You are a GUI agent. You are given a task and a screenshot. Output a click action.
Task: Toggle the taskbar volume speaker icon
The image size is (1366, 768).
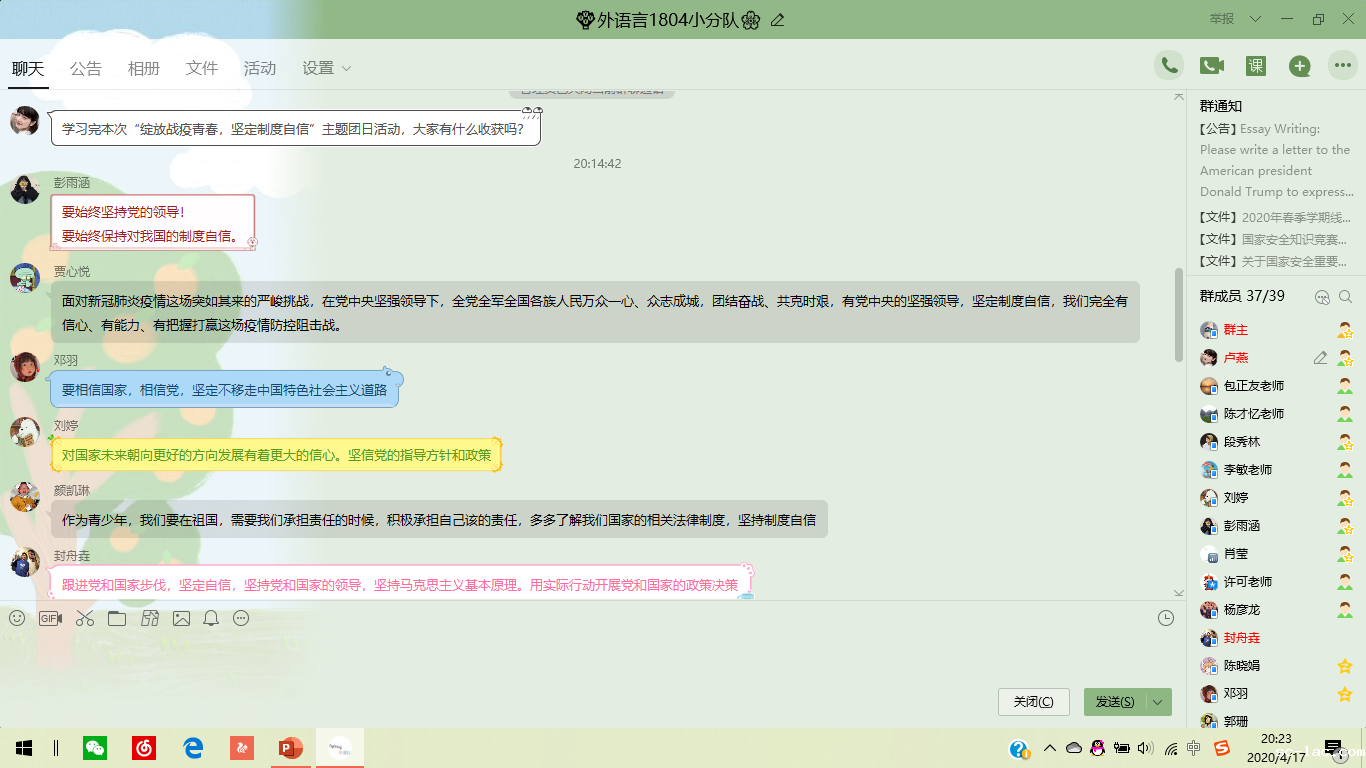pyautogui.click(x=1145, y=748)
